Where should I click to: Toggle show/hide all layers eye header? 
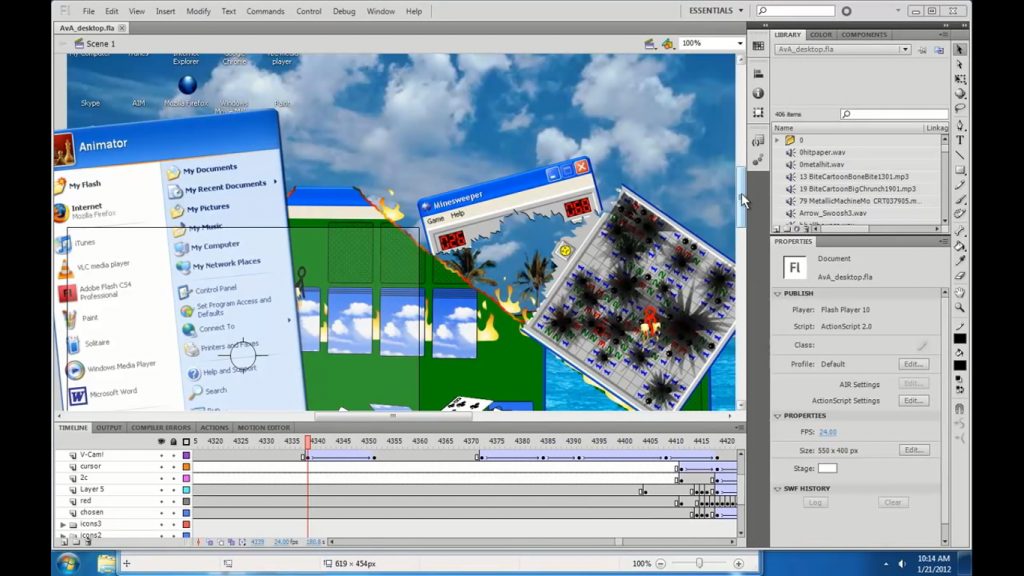pos(161,441)
